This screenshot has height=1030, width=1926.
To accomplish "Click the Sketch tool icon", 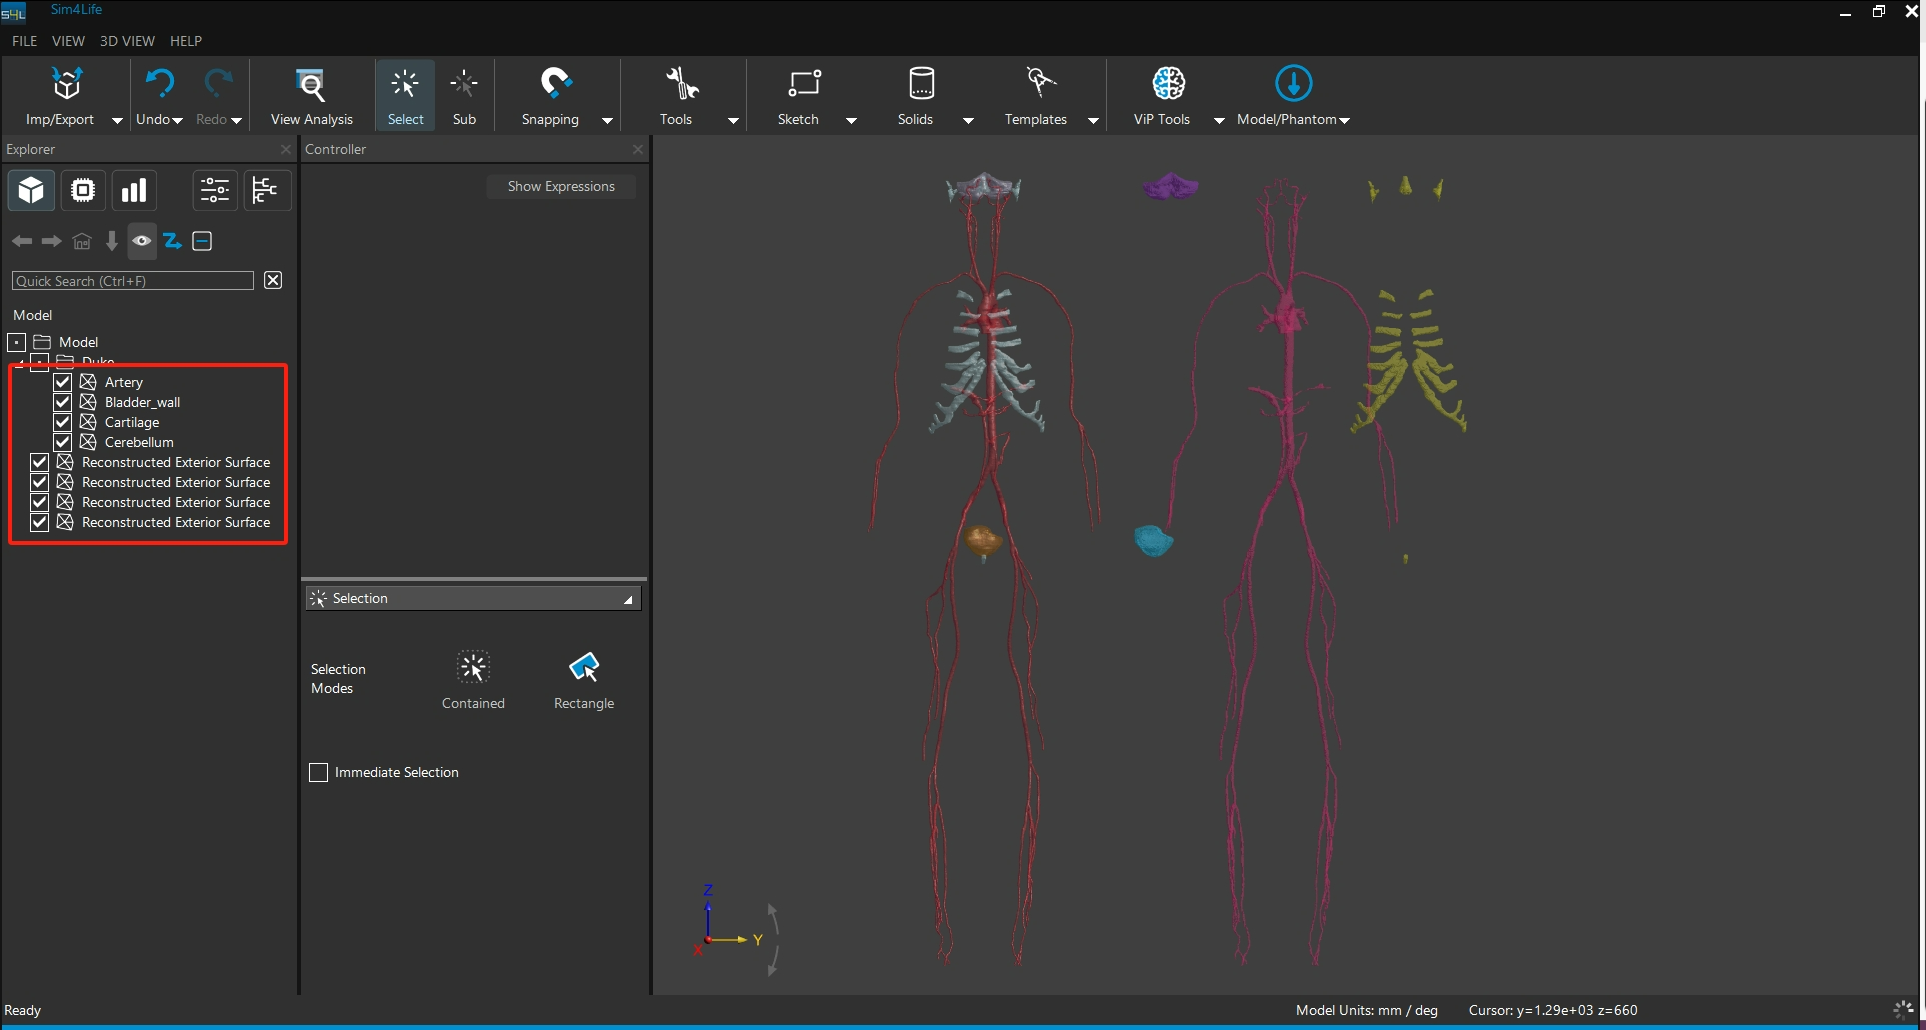I will pyautogui.click(x=803, y=84).
